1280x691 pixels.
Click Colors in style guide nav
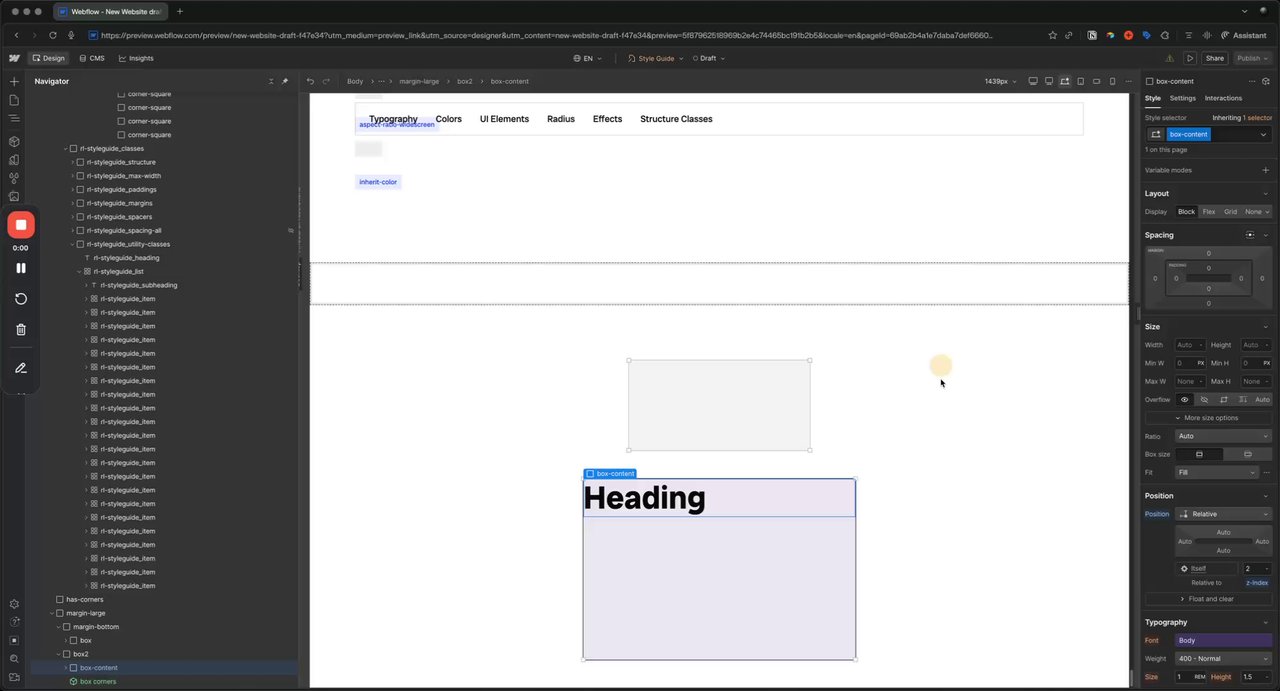point(449,119)
